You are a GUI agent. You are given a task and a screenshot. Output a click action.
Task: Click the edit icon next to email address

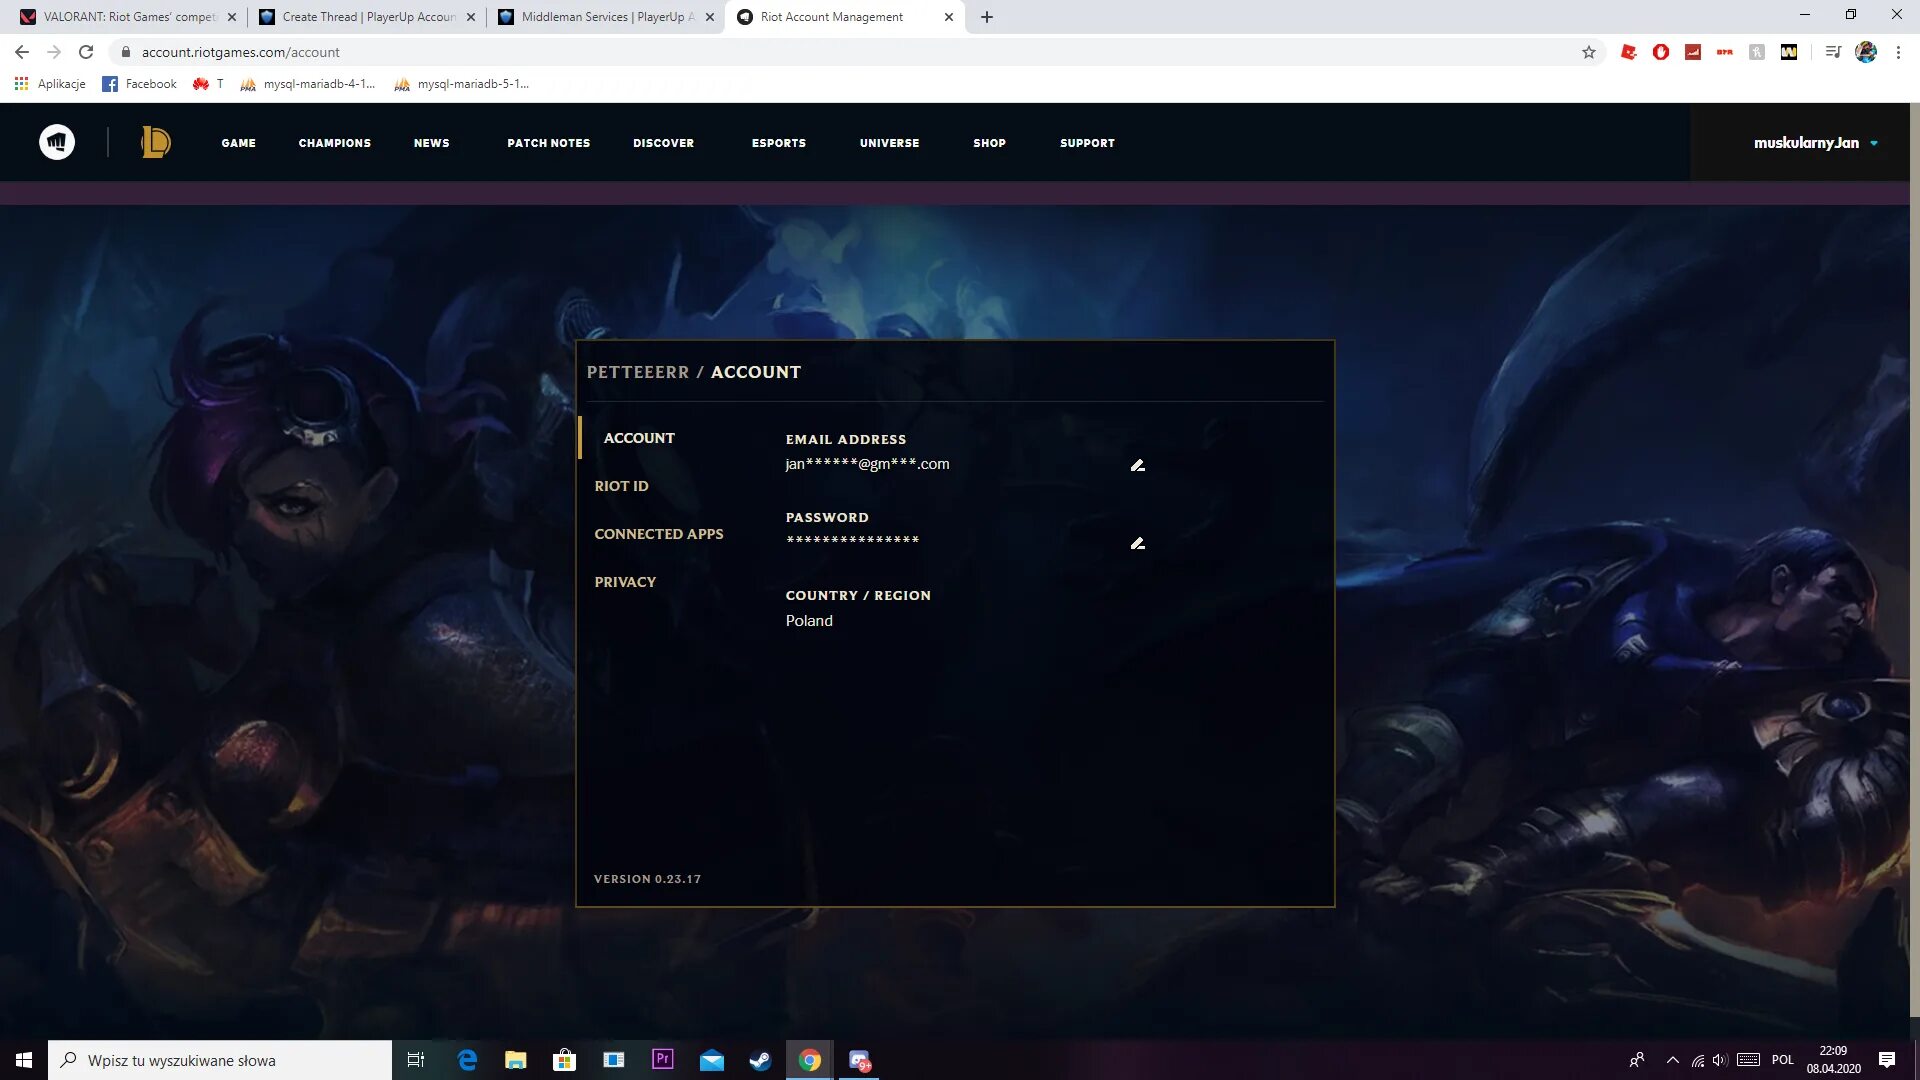[1137, 464]
